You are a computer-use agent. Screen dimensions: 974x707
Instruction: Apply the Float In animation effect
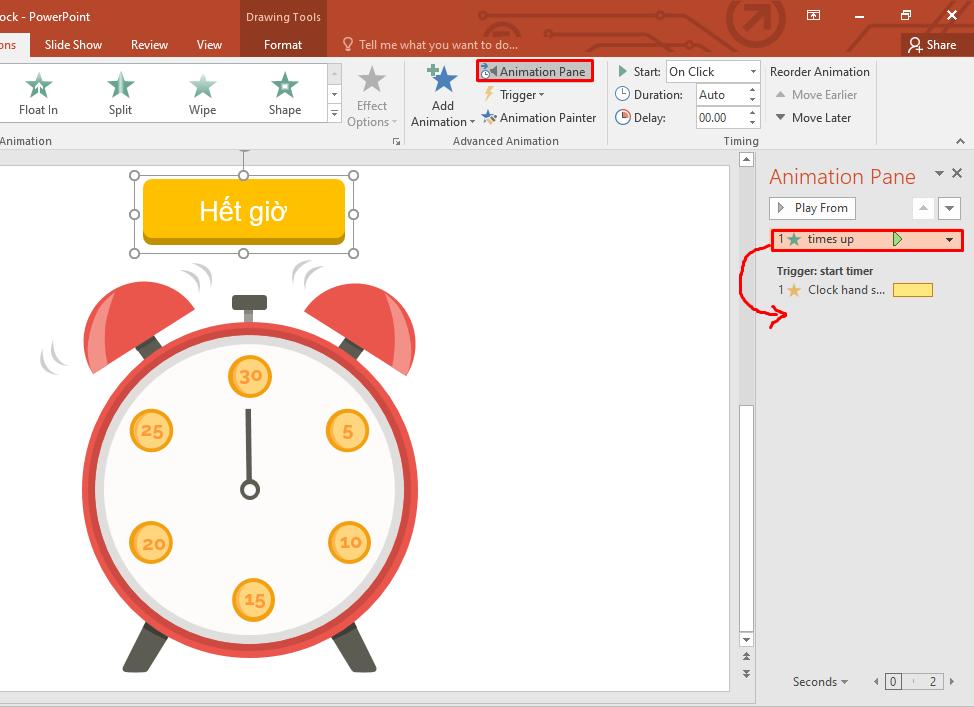click(x=38, y=93)
